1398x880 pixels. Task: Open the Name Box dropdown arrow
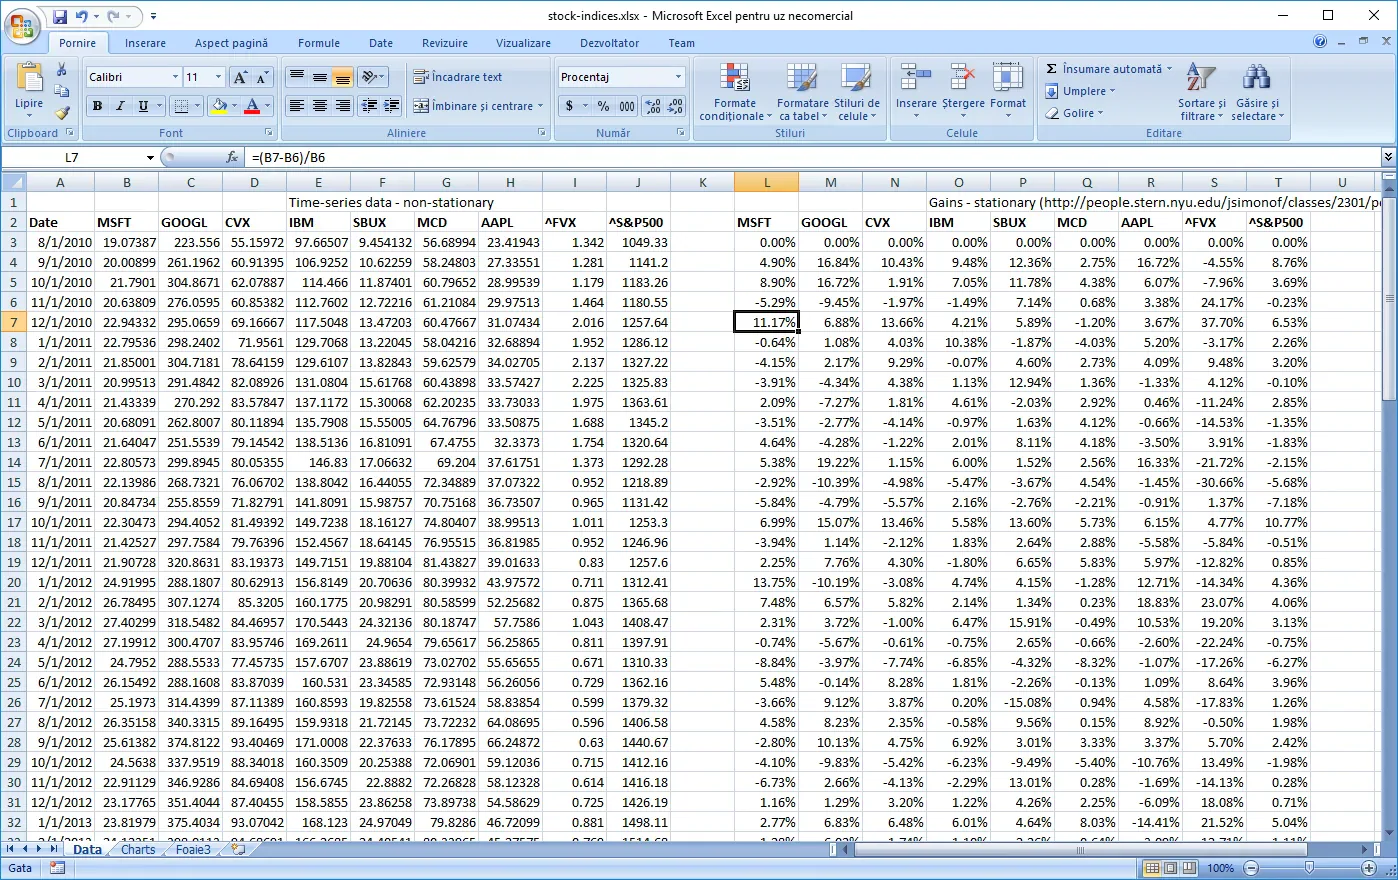pyautogui.click(x=150, y=157)
